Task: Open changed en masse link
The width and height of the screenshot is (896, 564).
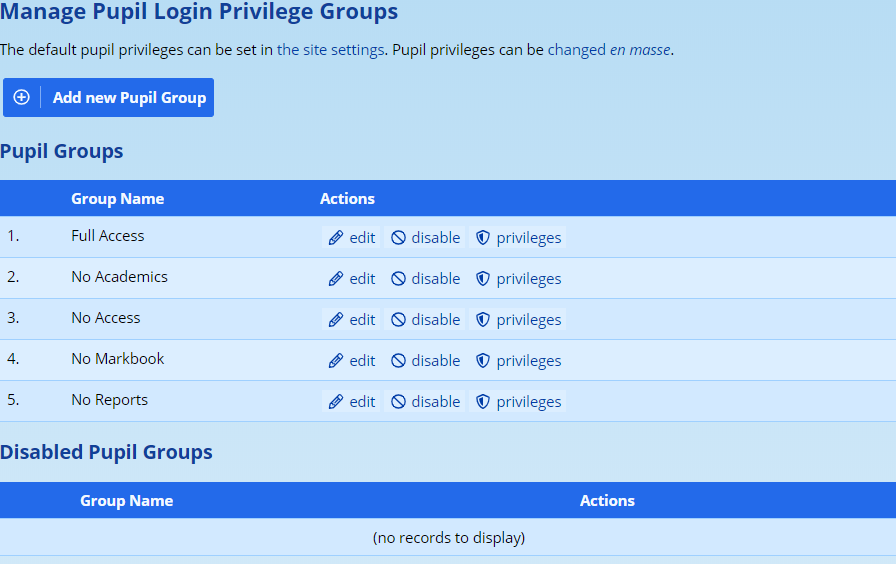Action: 609,50
